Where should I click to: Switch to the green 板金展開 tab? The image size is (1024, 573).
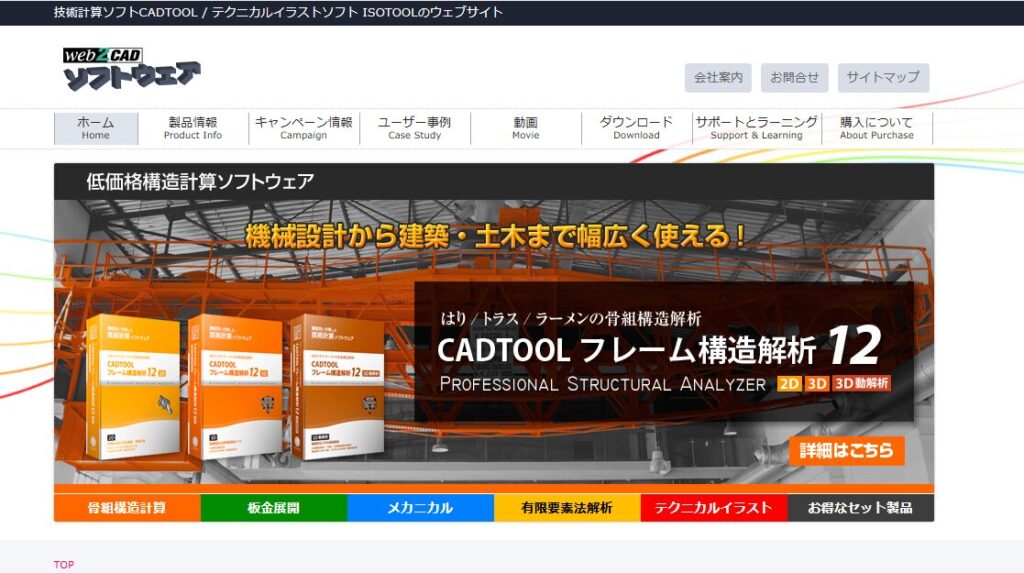274,508
